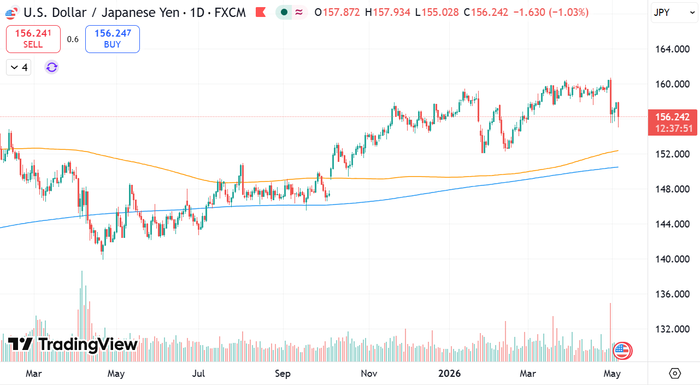Click the 140.000 price axis label

coord(672,259)
